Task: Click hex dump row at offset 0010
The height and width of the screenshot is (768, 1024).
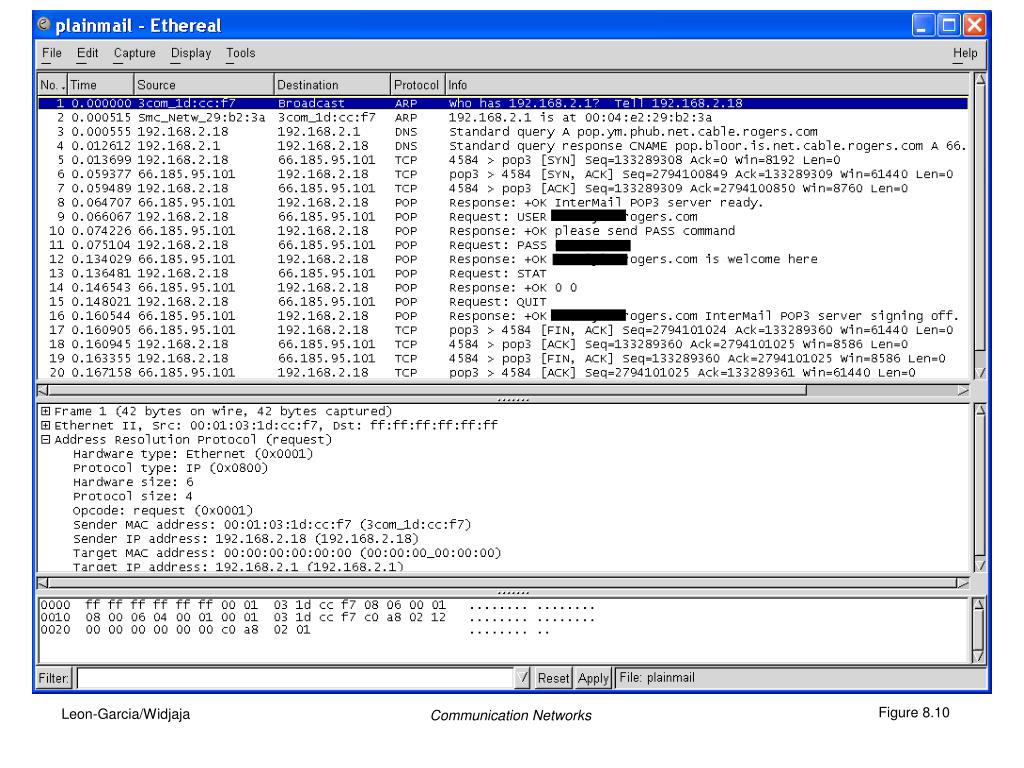Action: coord(317,618)
